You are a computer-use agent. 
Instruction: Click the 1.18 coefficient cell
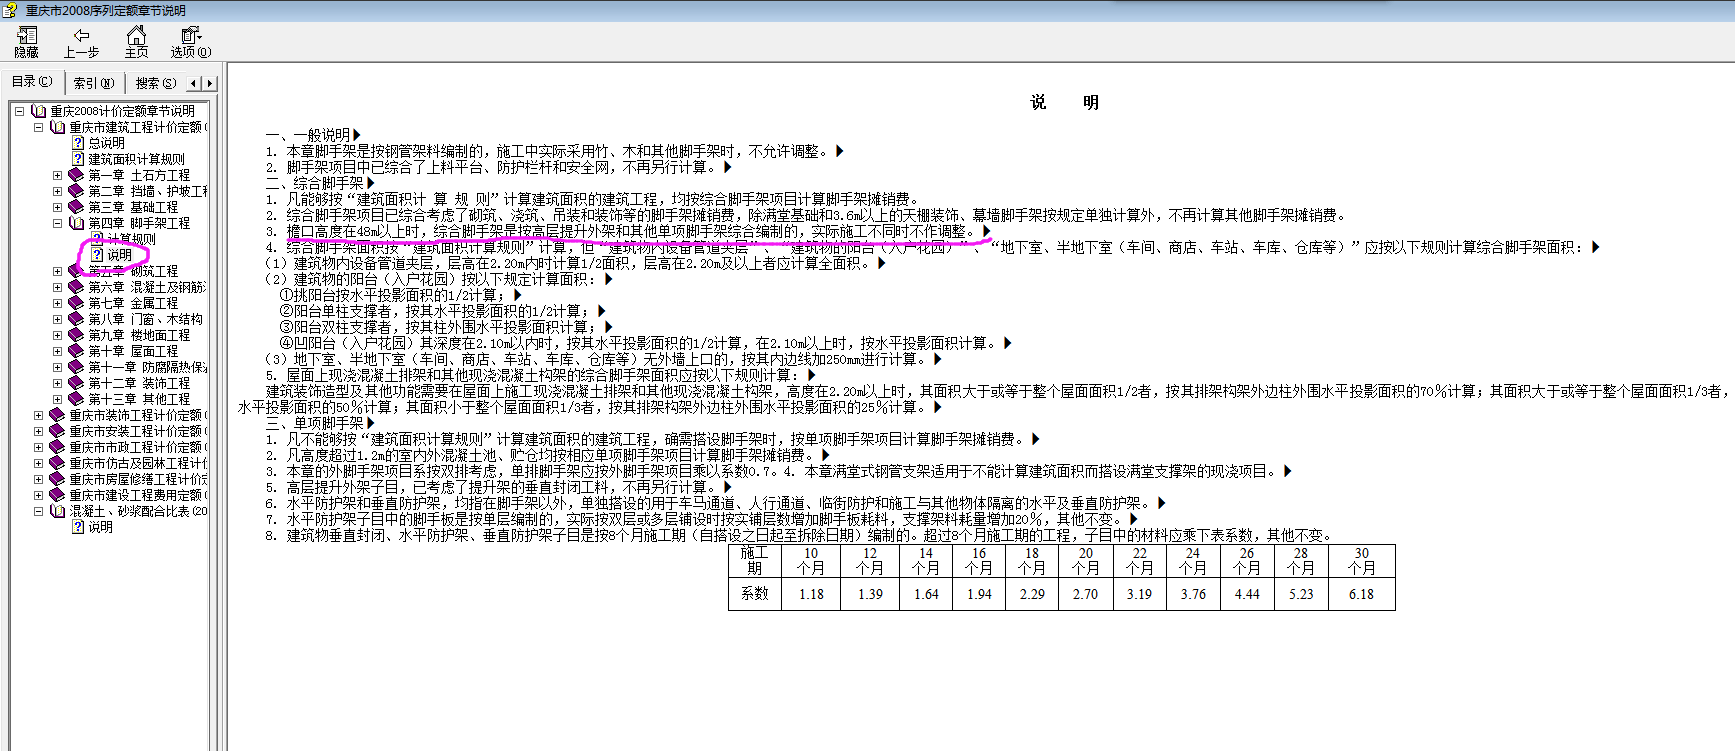(811, 594)
